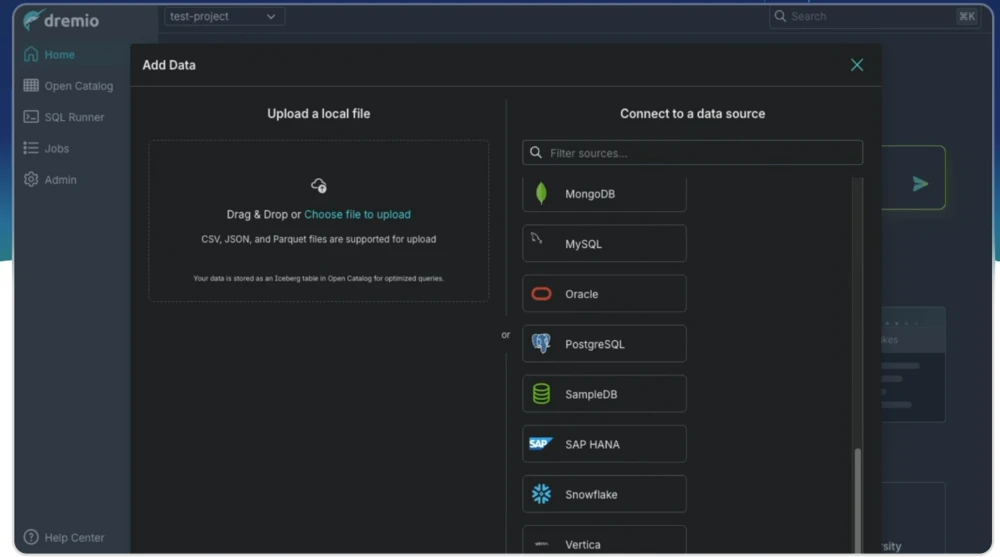This screenshot has height=557, width=1000.
Task: Click 'CSV, JSON, and Parquet' supported text
Action: click(x=318, y=239)
